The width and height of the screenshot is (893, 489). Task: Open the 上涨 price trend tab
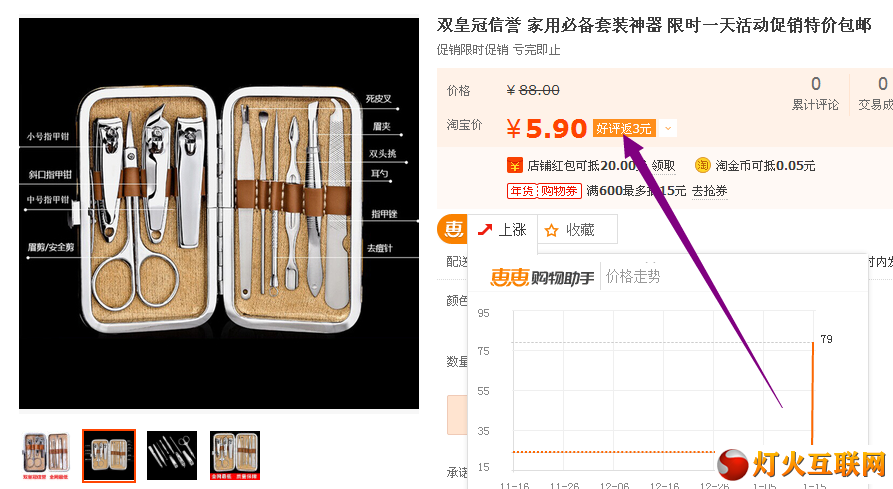(502, 230)
